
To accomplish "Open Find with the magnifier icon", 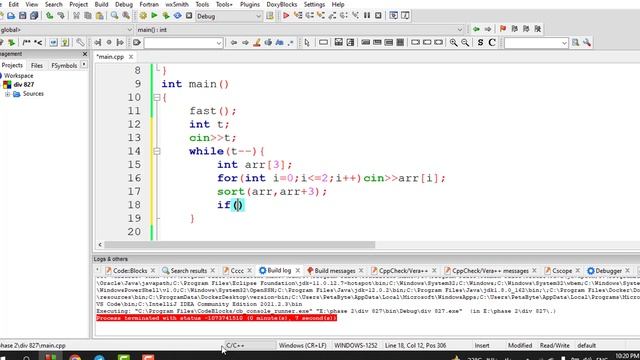I will (x=115, y=16).
